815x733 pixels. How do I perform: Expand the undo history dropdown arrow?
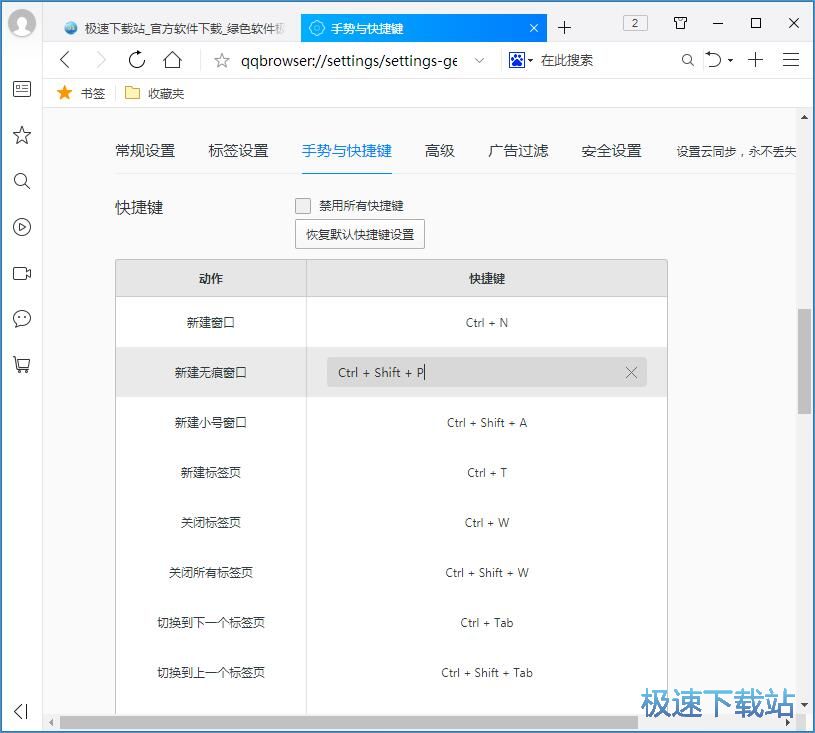tap(730, 61)
